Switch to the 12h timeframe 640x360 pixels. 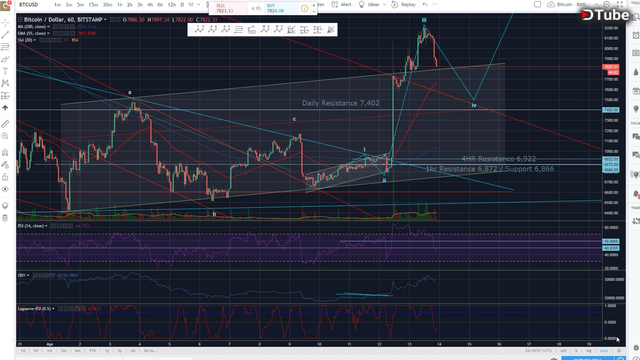click(172, 4)
